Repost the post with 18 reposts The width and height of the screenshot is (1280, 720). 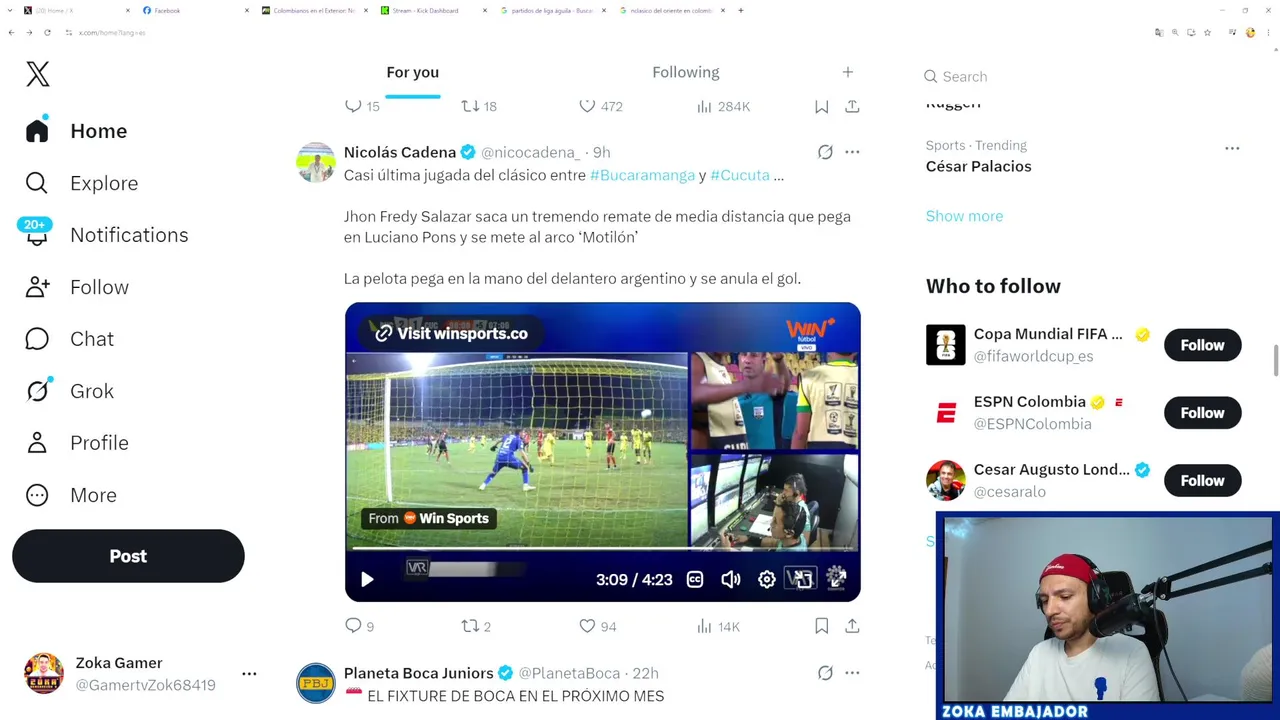(478, 106)
